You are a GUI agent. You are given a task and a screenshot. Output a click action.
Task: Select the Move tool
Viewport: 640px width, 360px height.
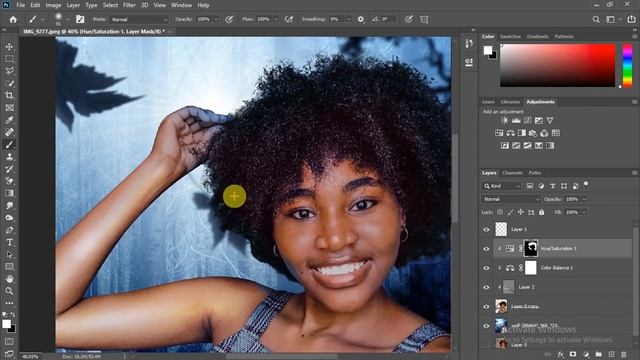tap(9, 47)
